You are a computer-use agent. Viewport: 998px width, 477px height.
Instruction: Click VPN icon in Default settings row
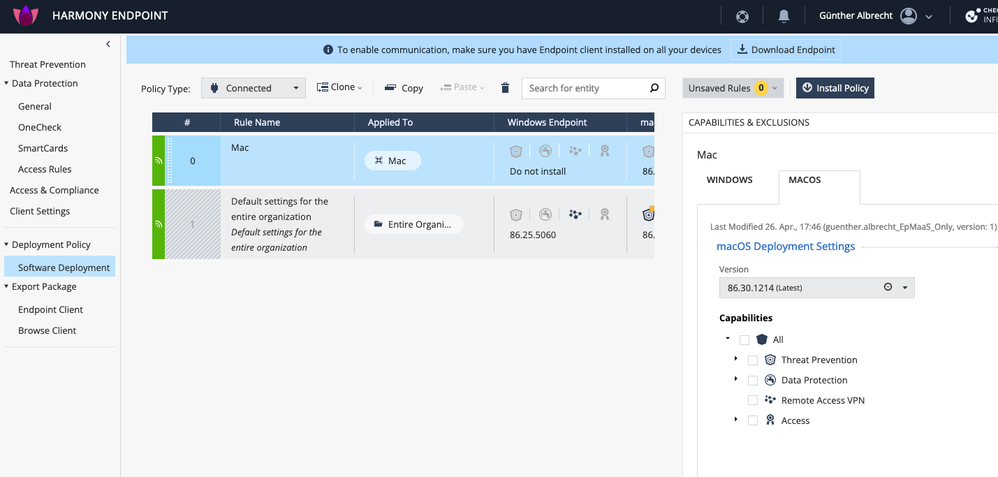tap(575, 215)
